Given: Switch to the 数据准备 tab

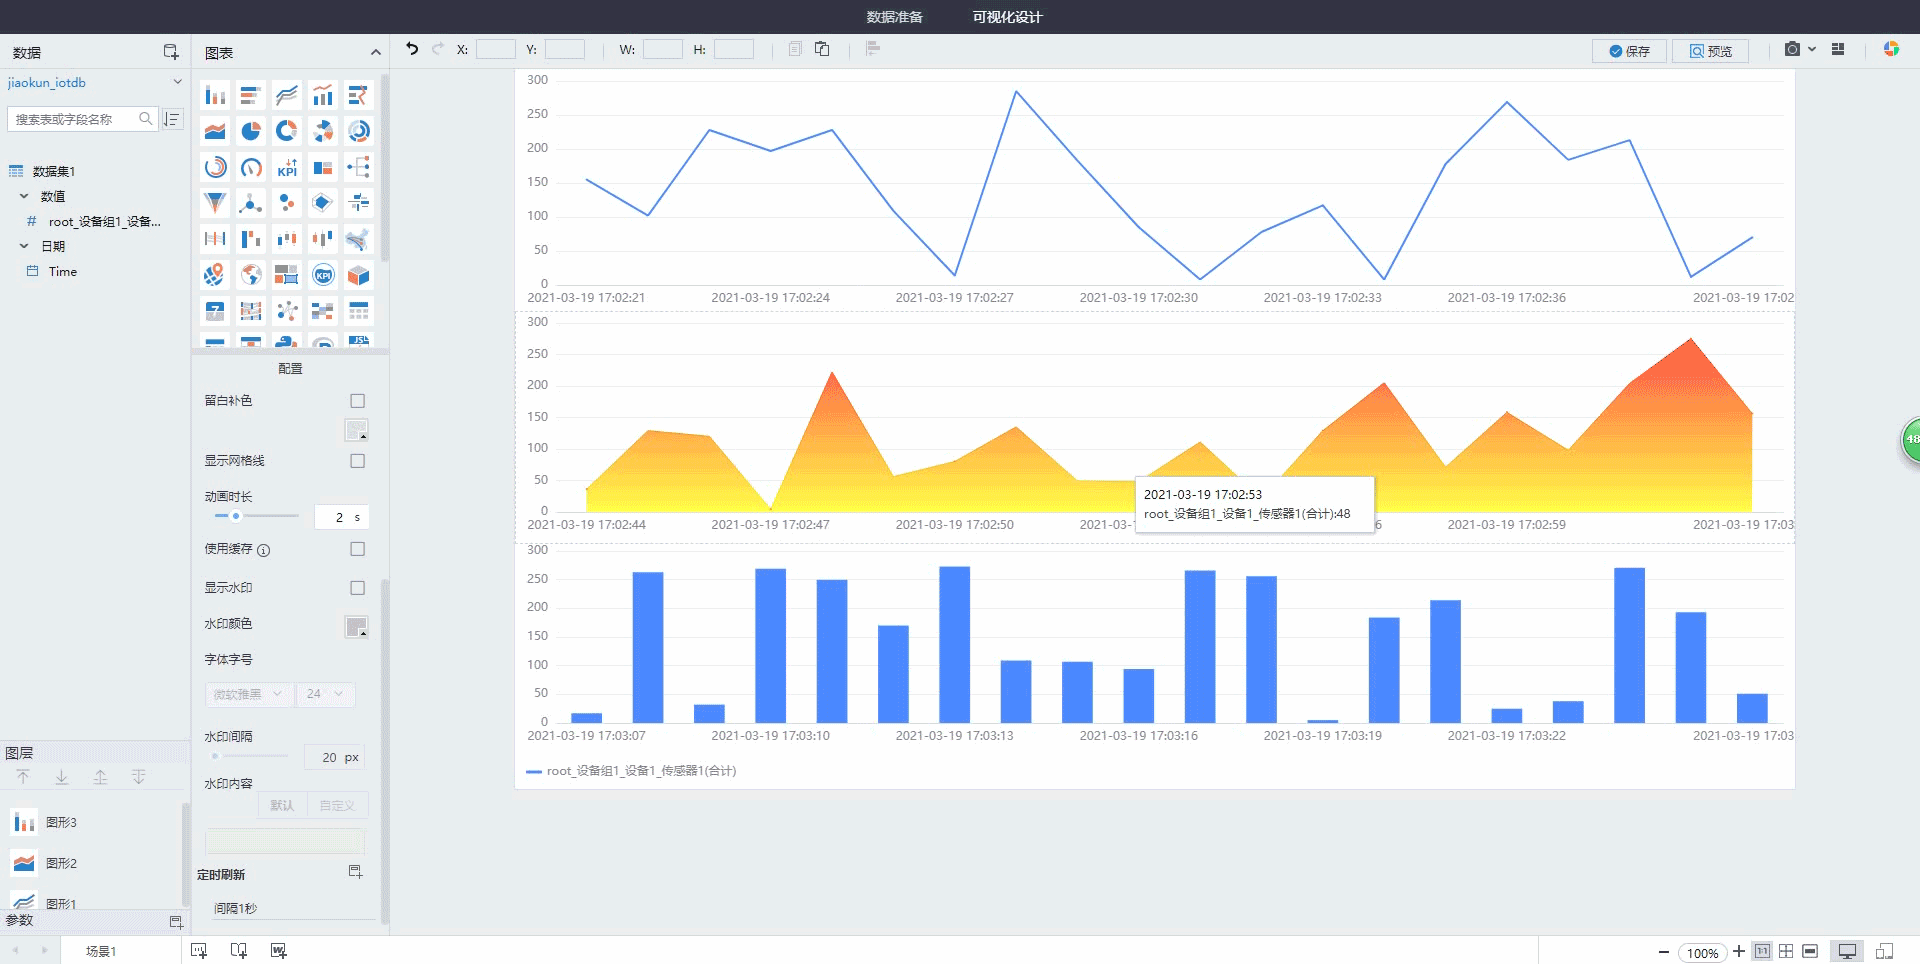Looking at the screenshot, I should click(894, 17).
